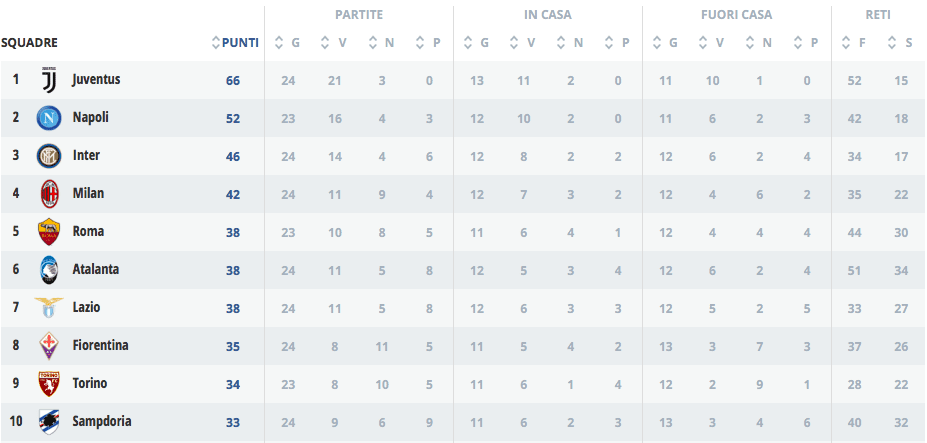Open the Napoli team name link
The width and height of the screenshot is (927, 443).
(90, 117)
